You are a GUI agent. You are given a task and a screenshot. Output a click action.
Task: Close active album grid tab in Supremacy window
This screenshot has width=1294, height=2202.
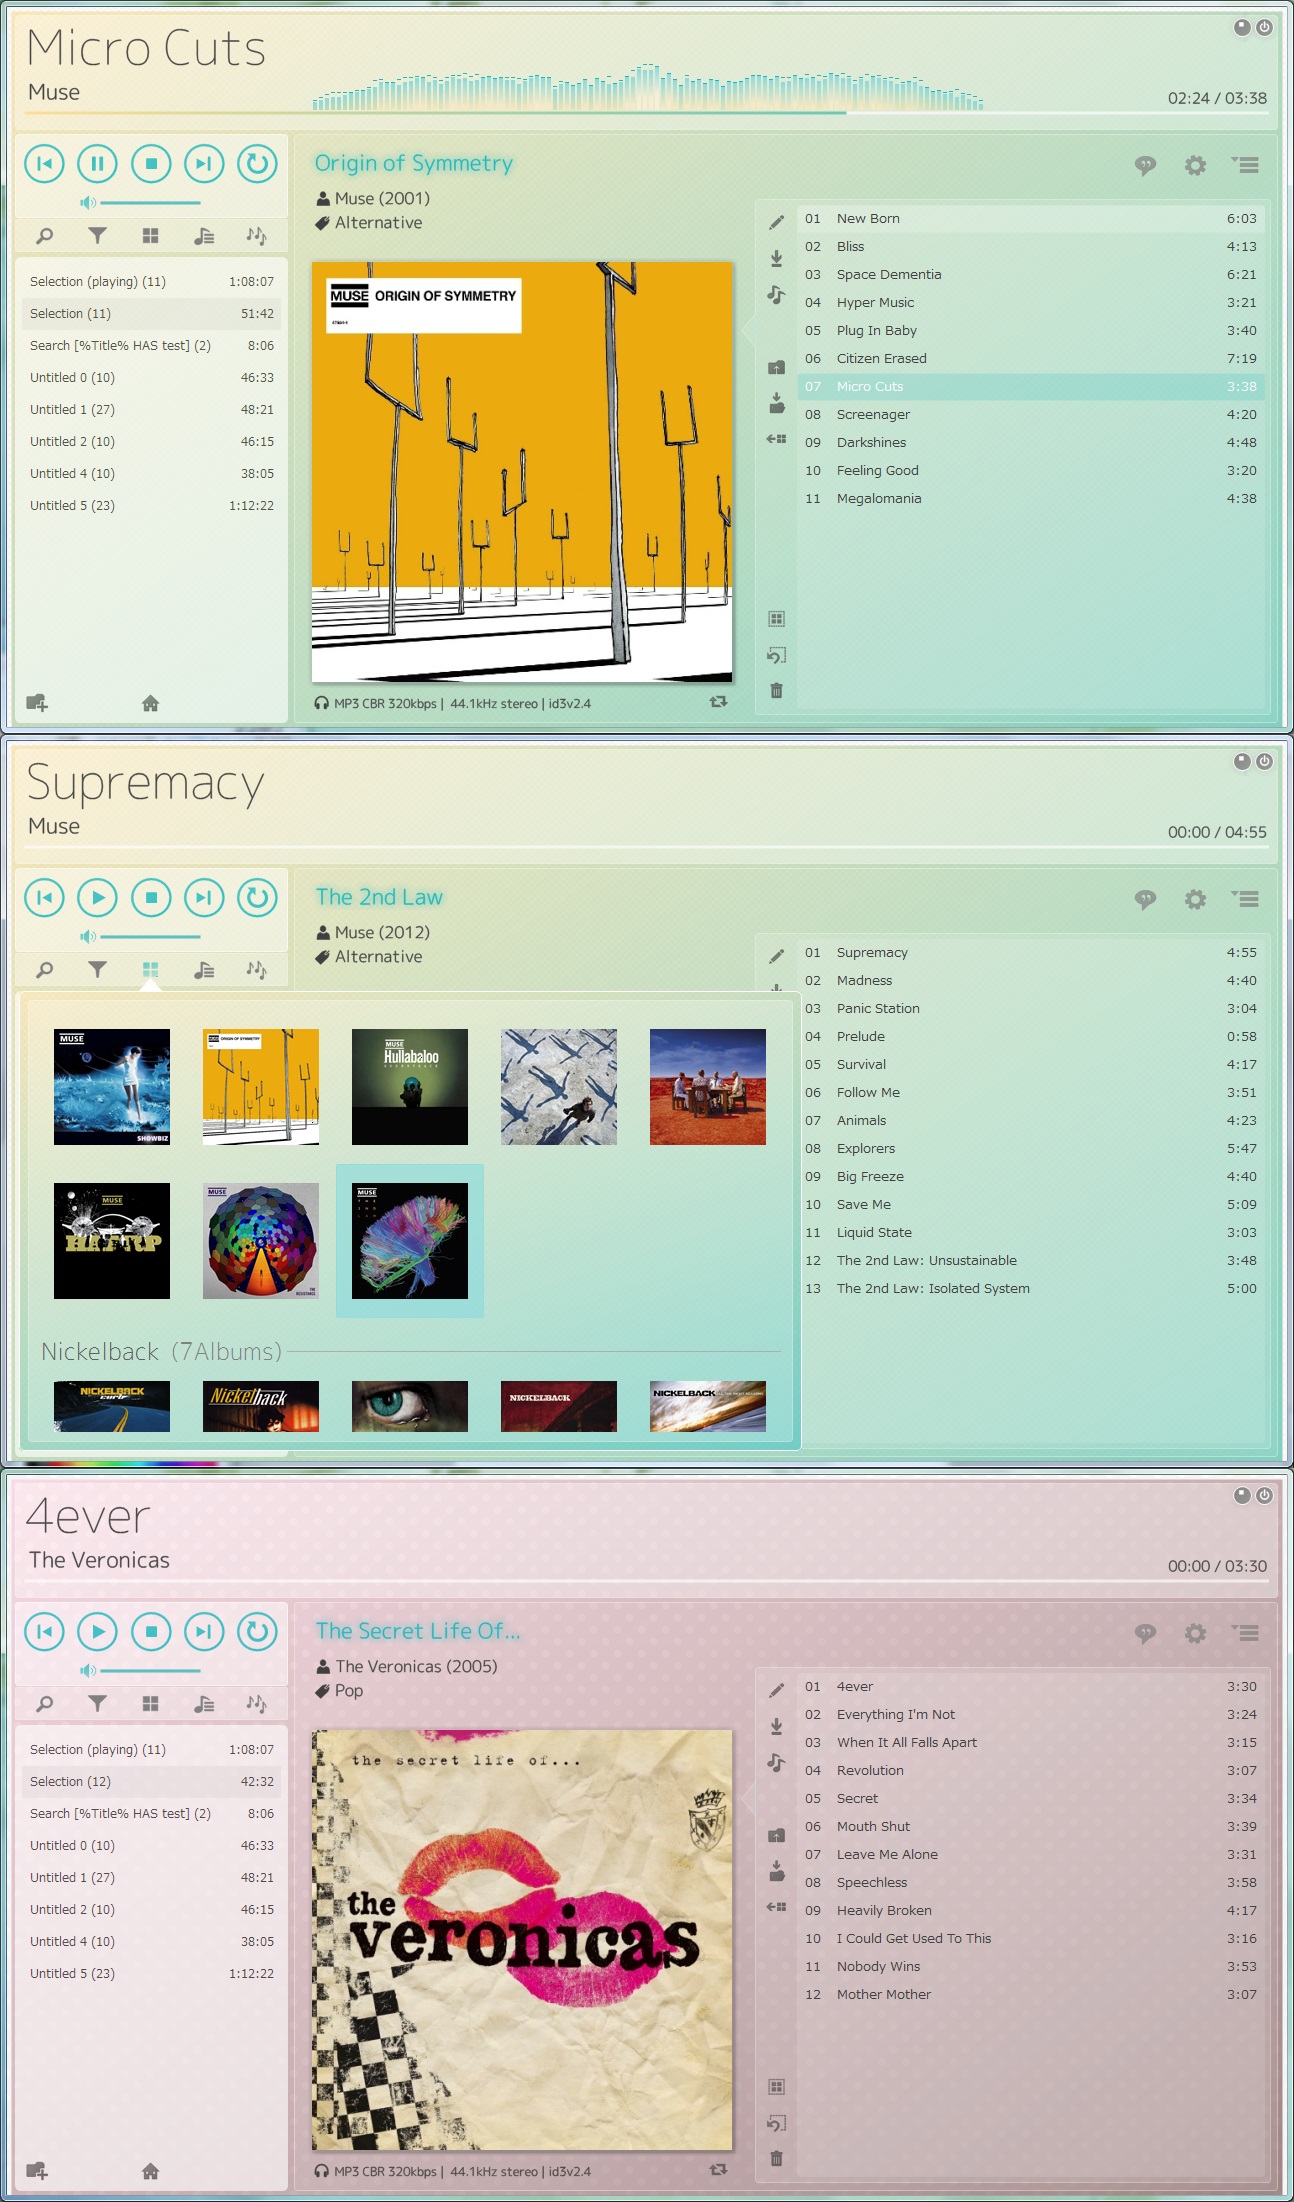click(150, 970)
